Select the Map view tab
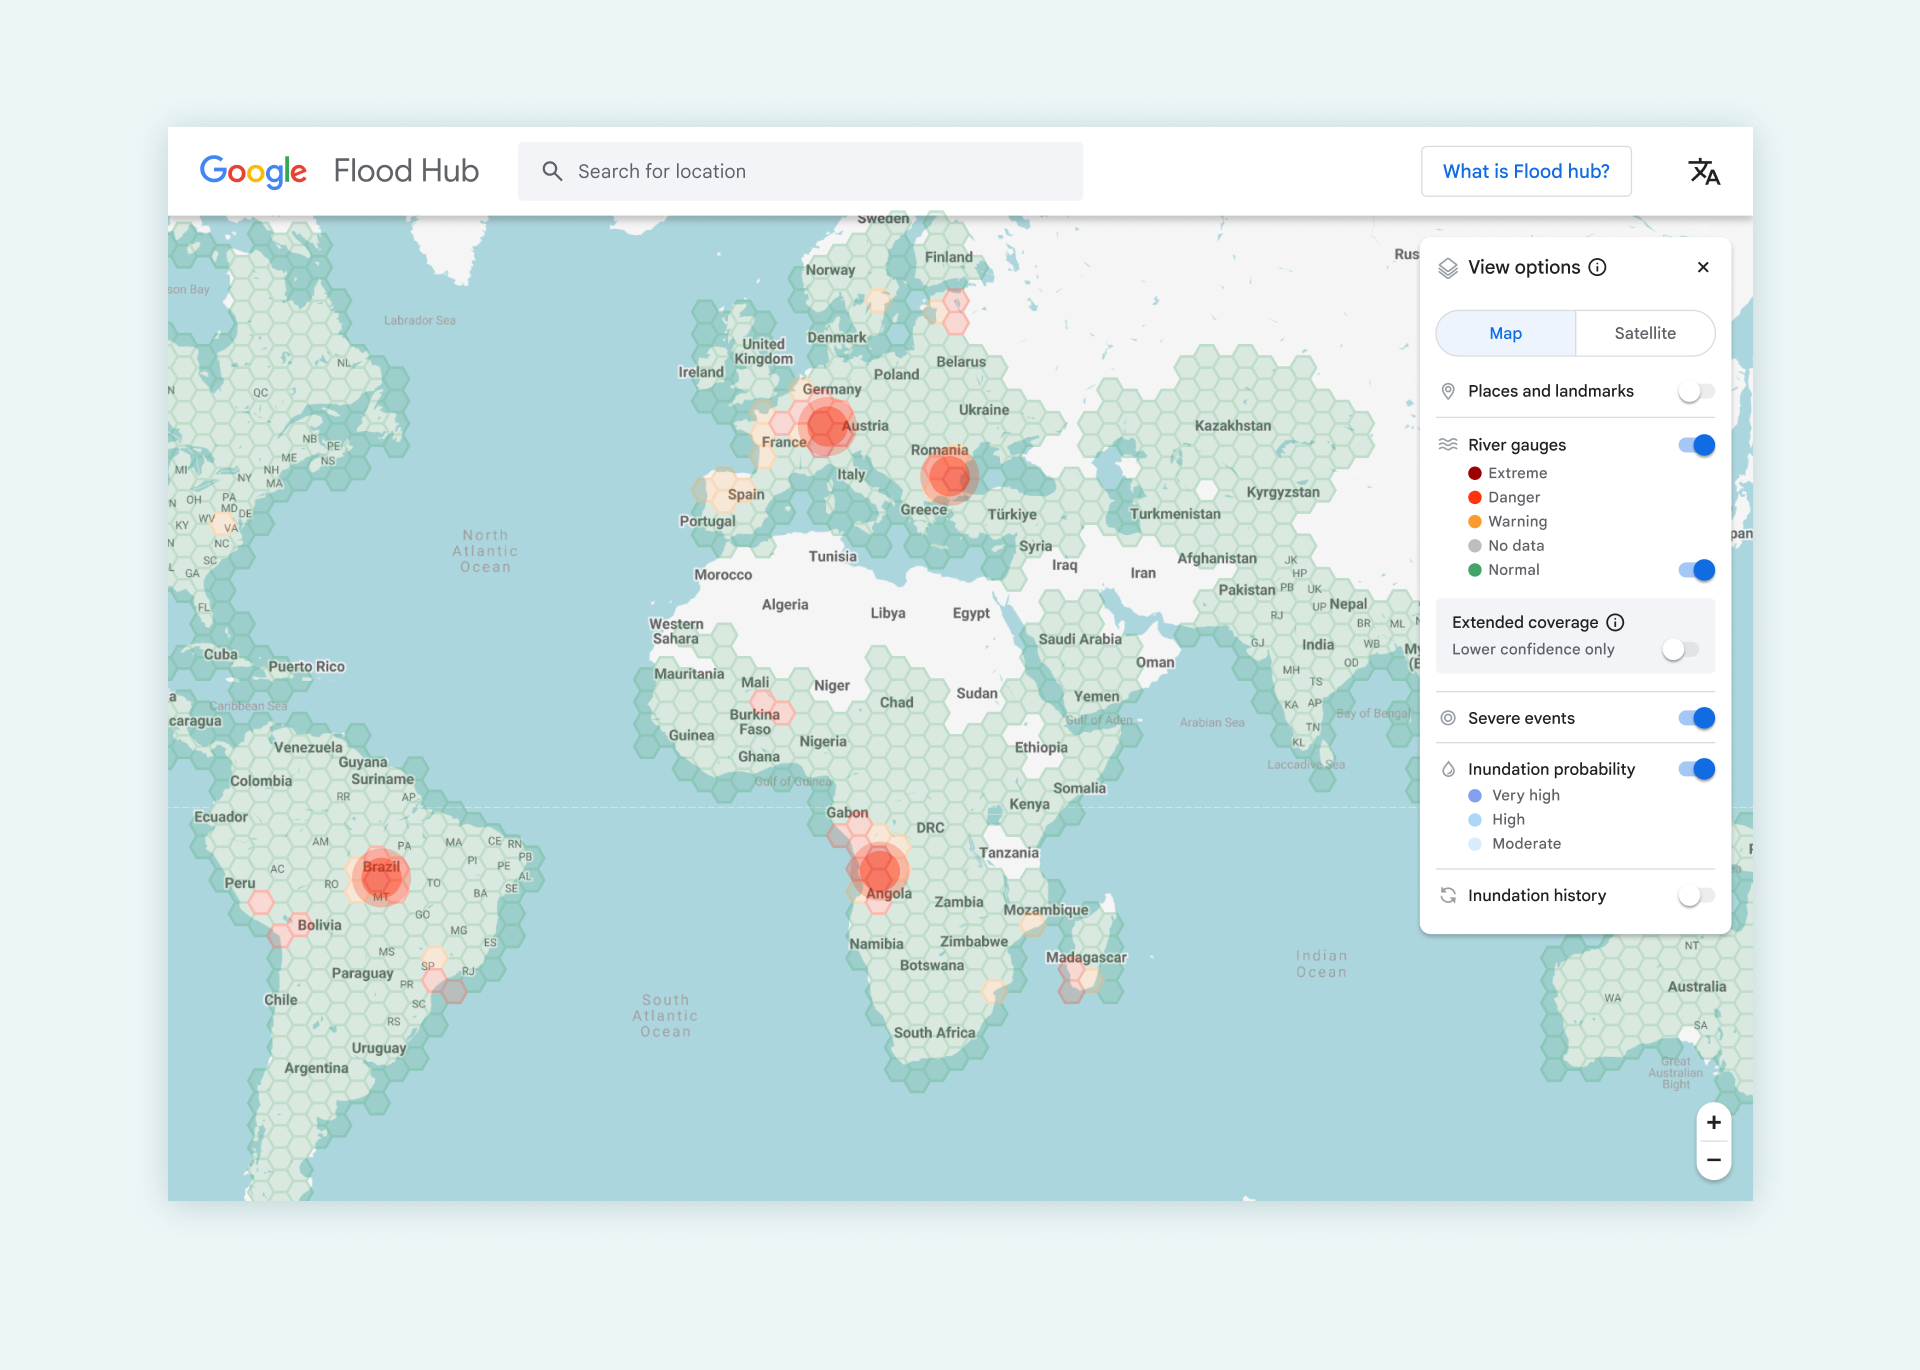Image resolution: width=1920 pixels, height=1370 pixels. [1505, 333]
